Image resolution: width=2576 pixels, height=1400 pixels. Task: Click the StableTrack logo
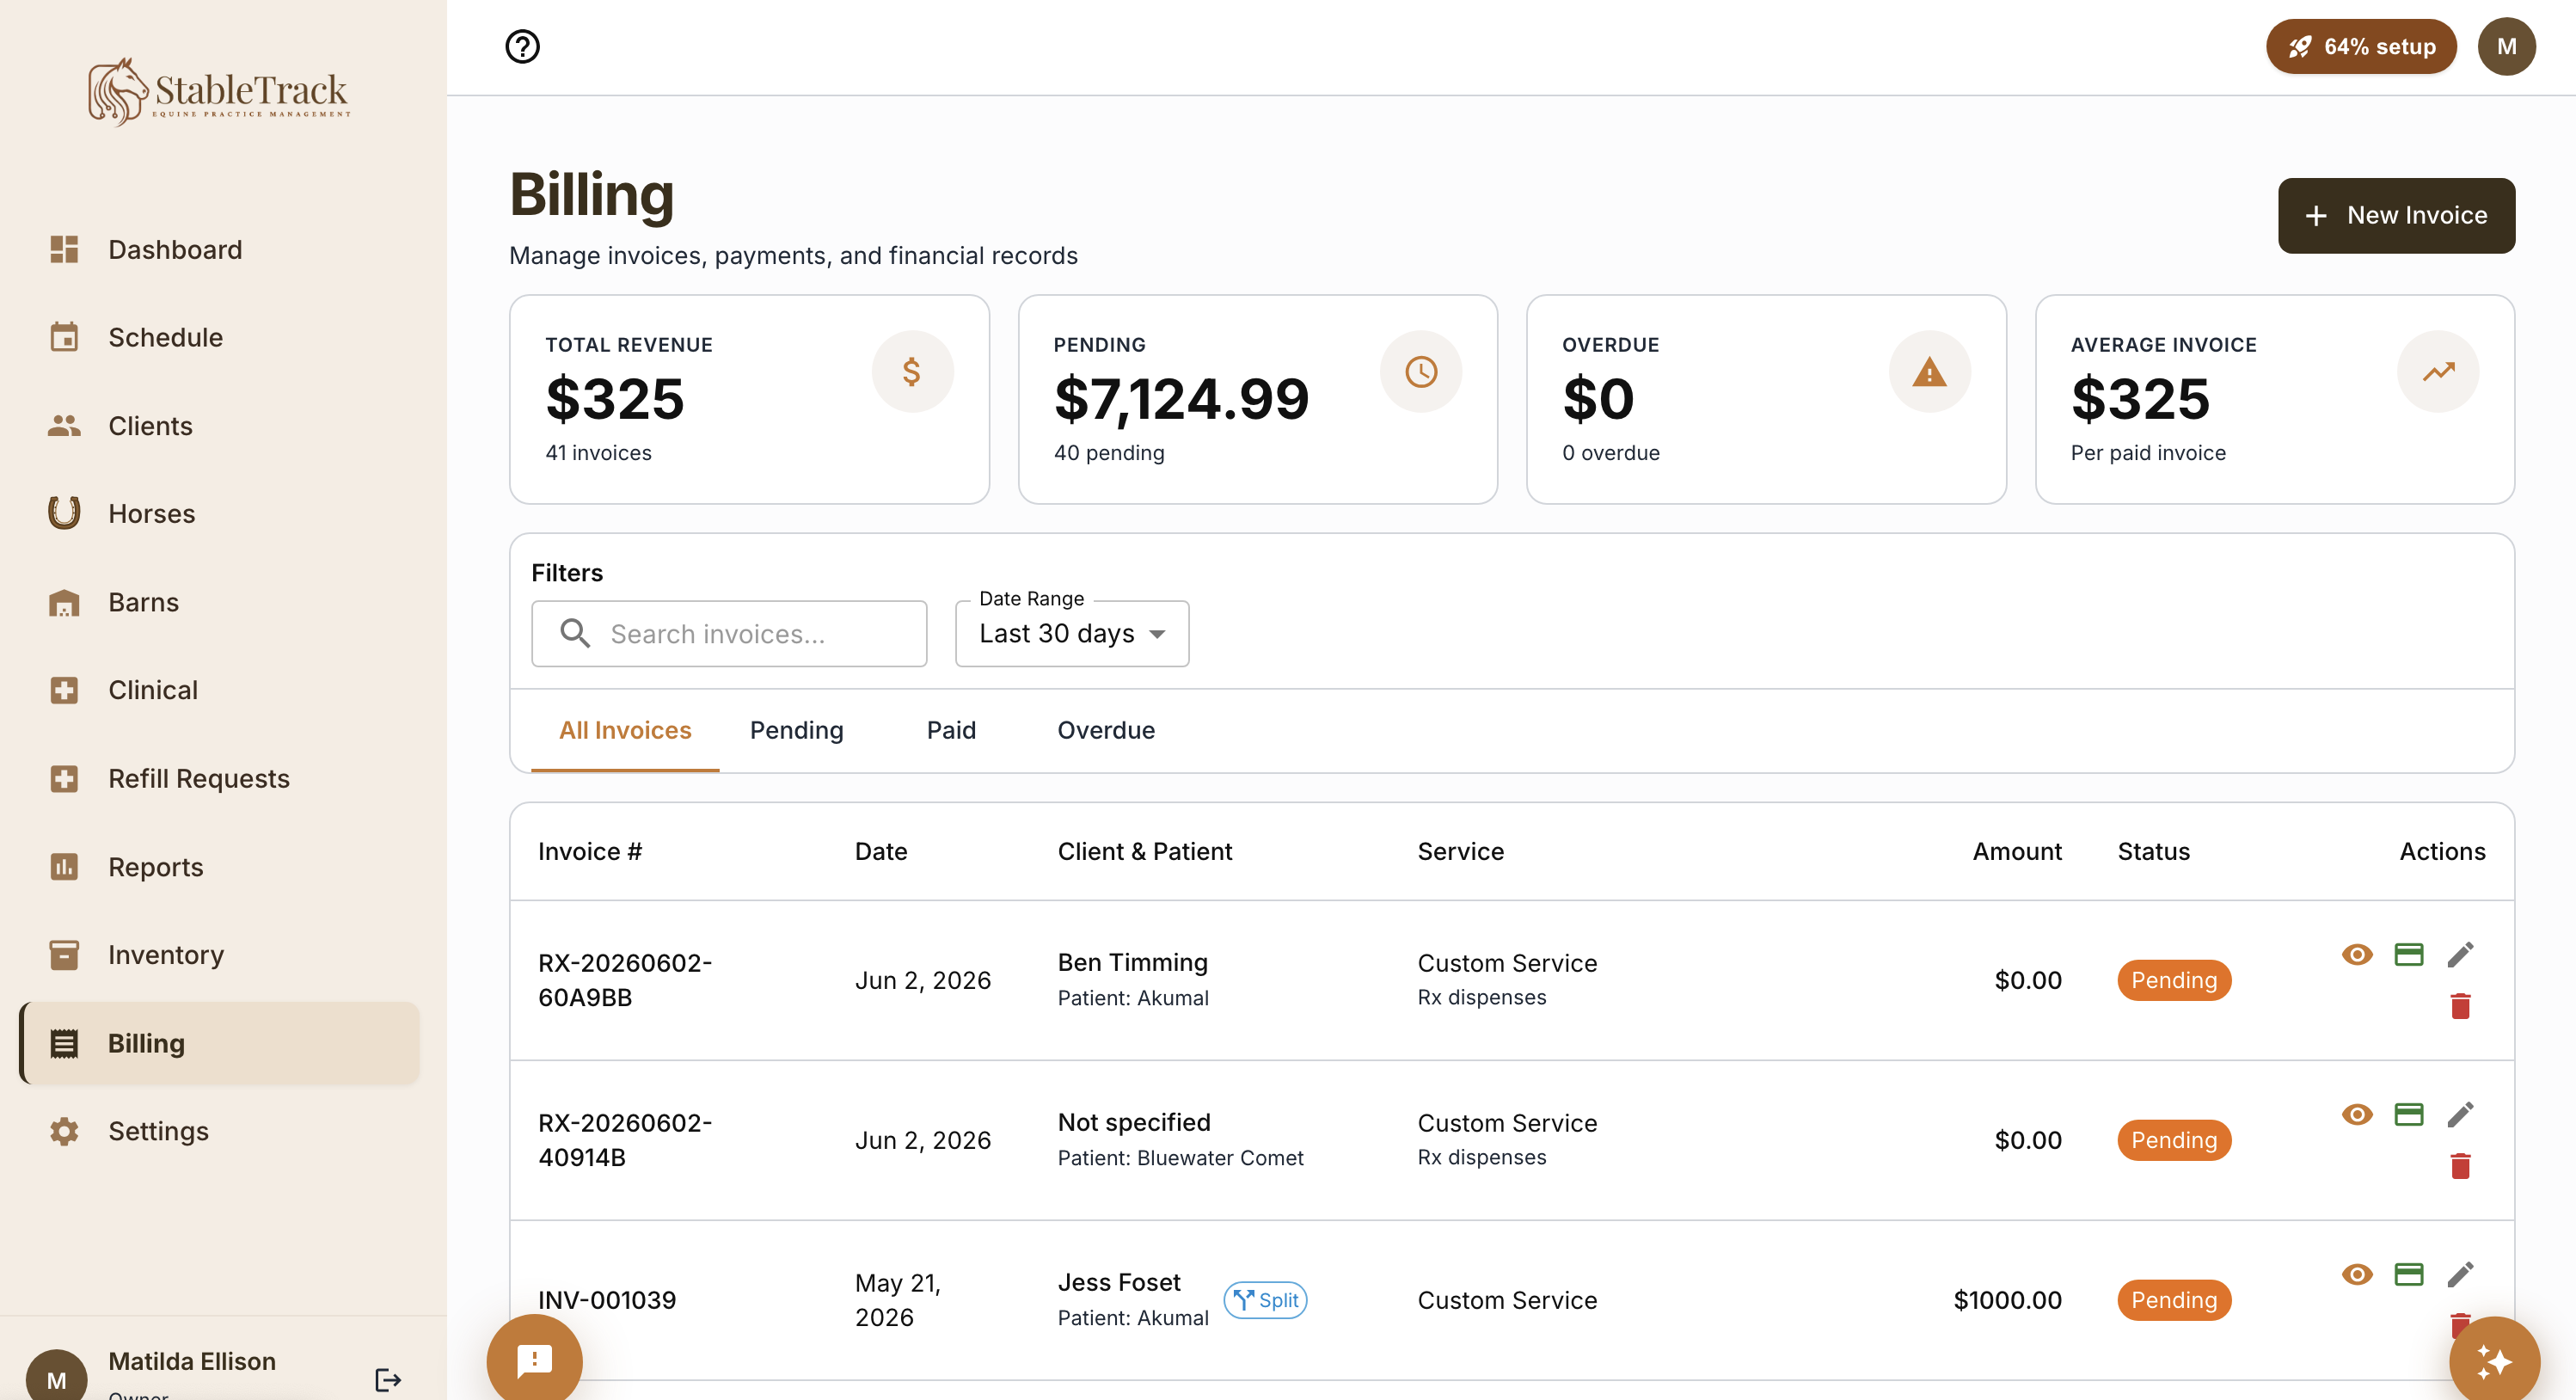coord(219,92)
